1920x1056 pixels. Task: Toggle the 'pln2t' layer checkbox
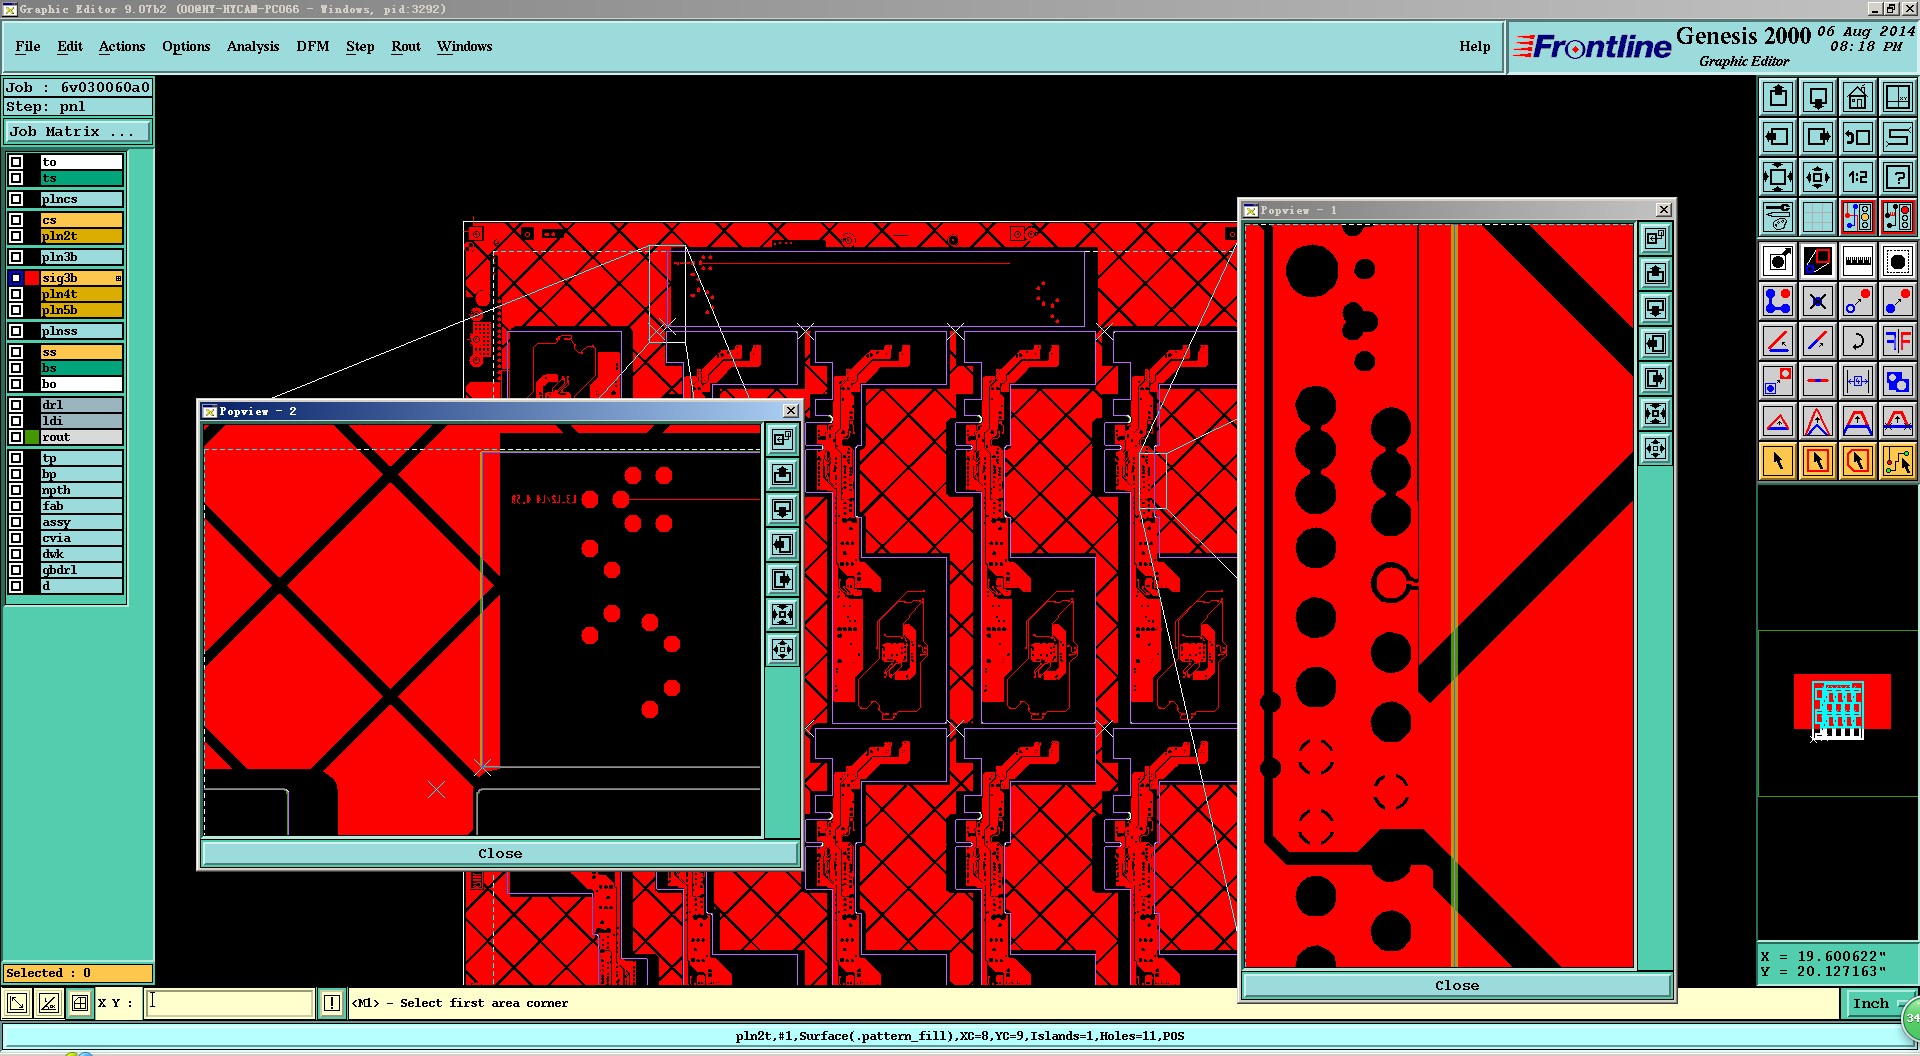click(x=16, y=236)
